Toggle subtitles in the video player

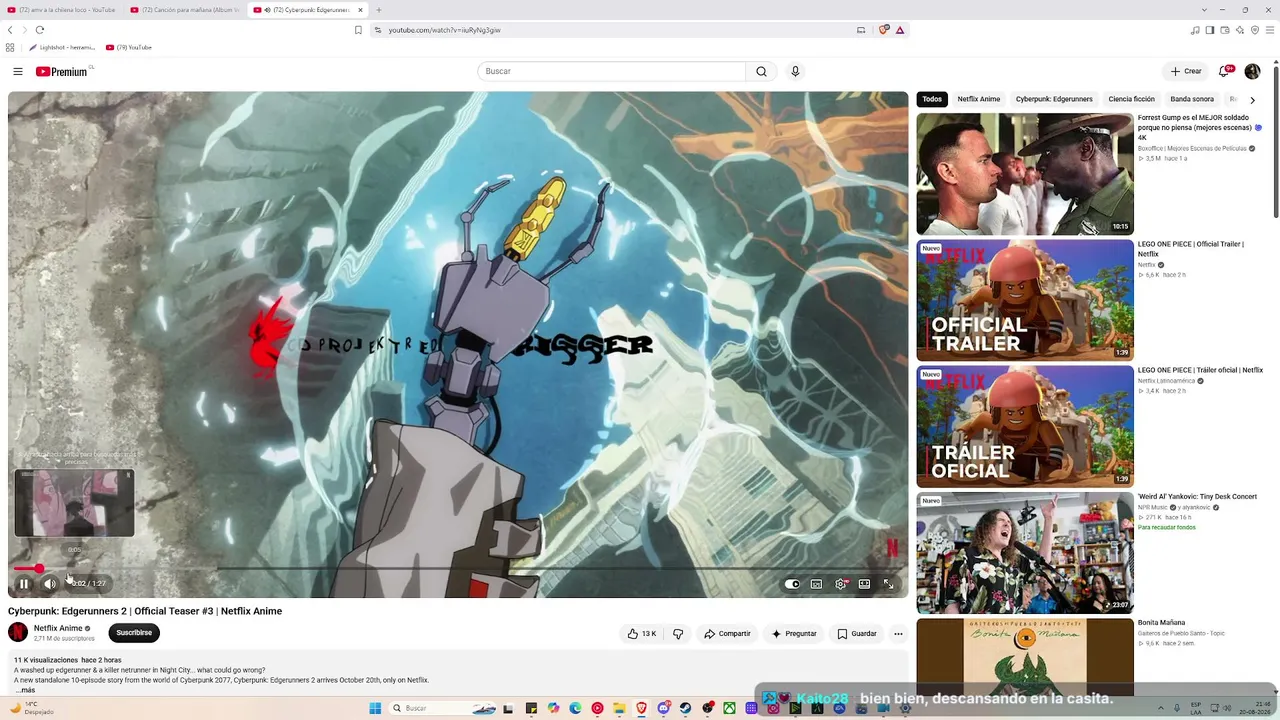(816, 584)
